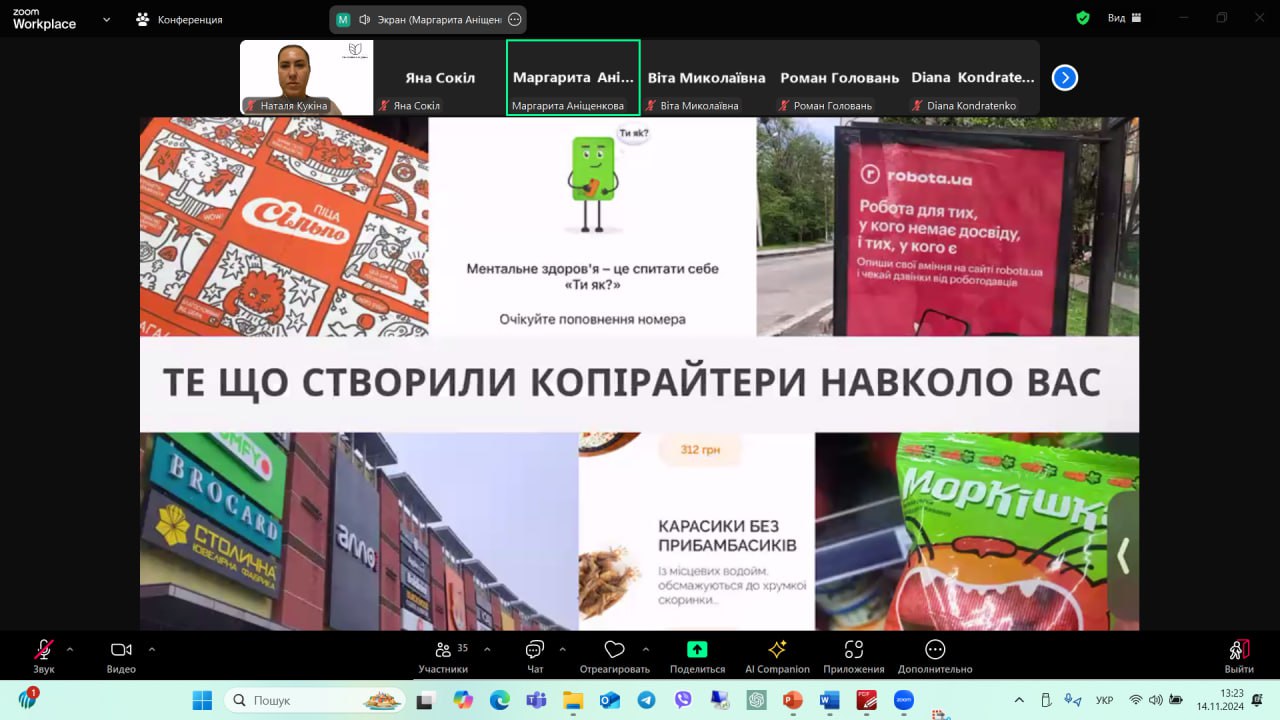Select Яна Сокіл participant tile
This screenshot has height=720, width=1280.
tap(440, 77)
